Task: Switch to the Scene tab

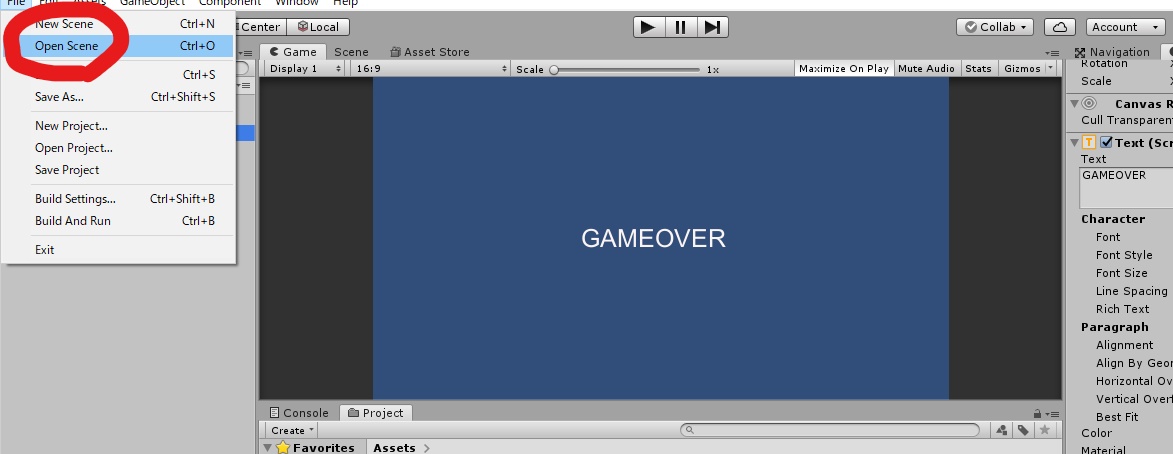Action: (351, 52)
